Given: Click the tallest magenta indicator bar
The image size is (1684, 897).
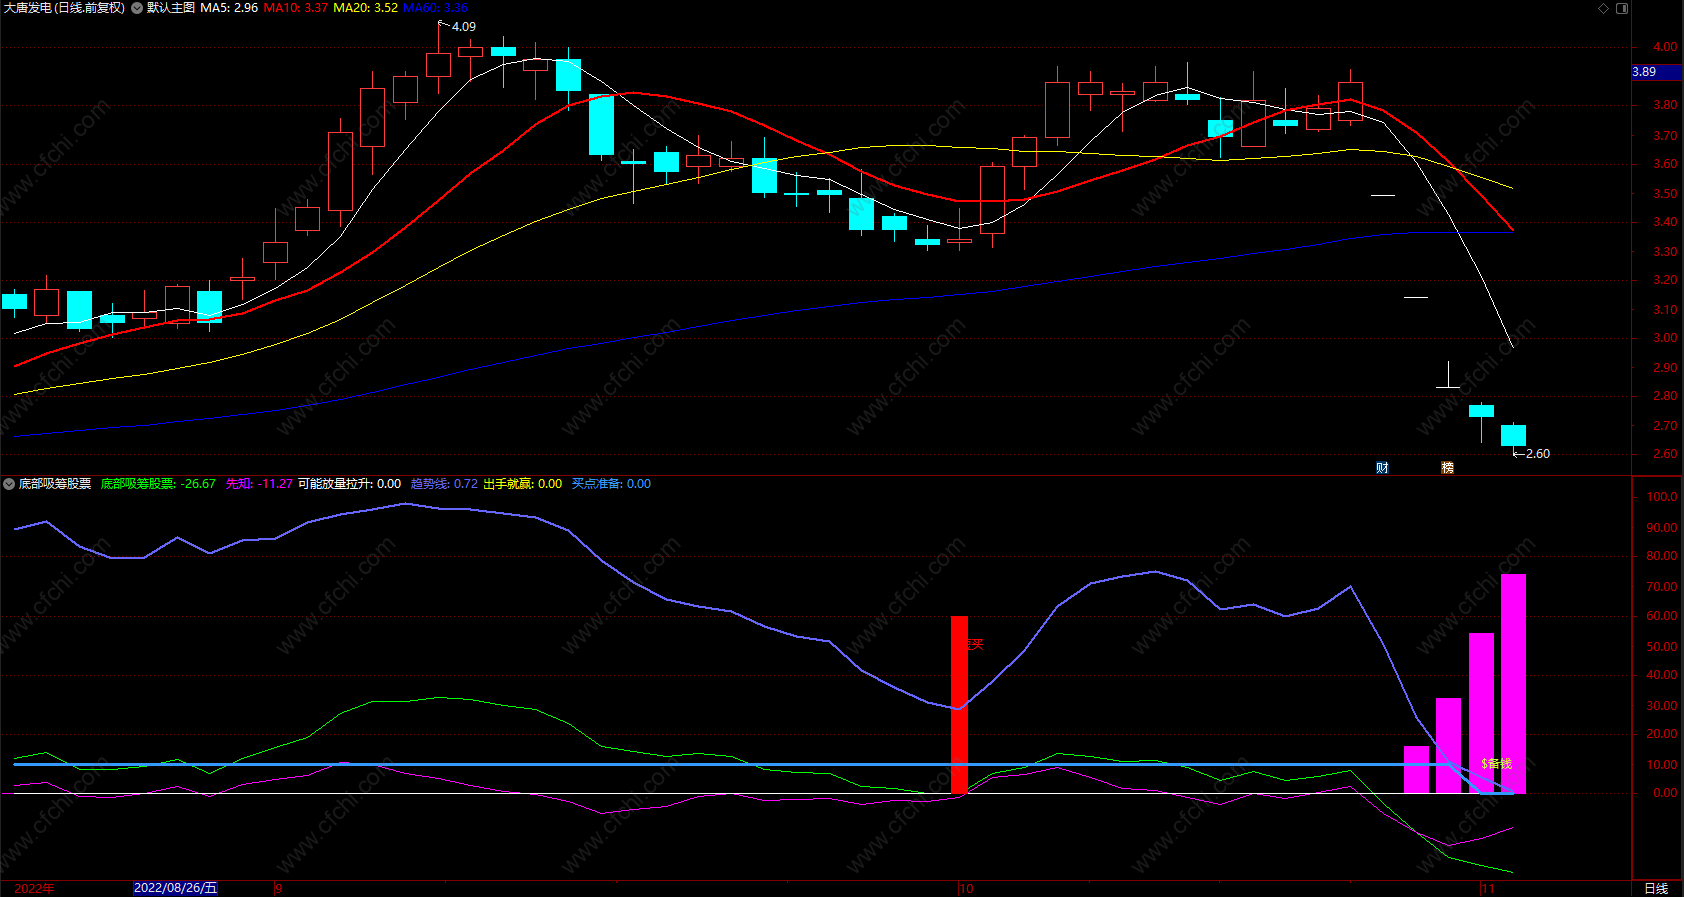Looking at the screenshot, I should tap(1513, 684).
